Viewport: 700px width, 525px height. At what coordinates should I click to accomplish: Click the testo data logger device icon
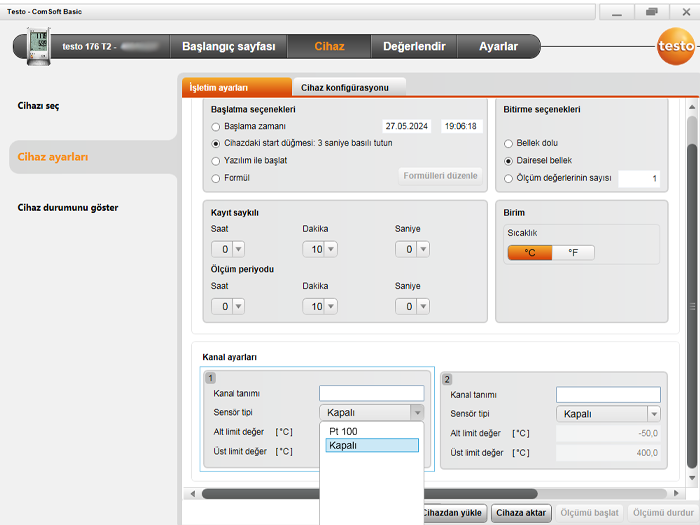point(39,45)
